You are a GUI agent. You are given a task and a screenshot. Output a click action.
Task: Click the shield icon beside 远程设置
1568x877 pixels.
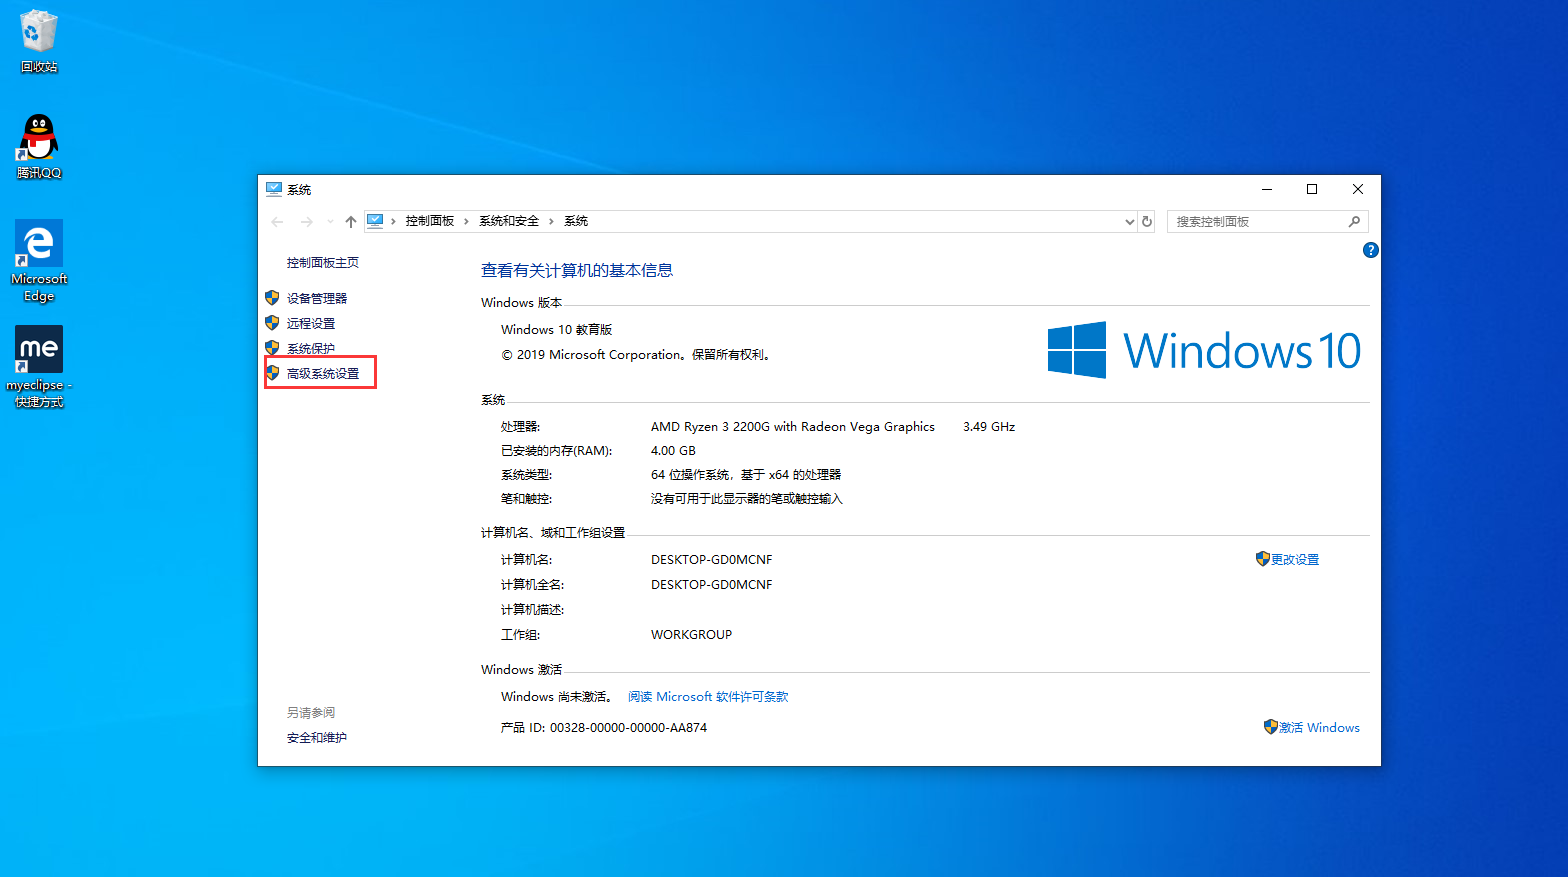point(272,323)
